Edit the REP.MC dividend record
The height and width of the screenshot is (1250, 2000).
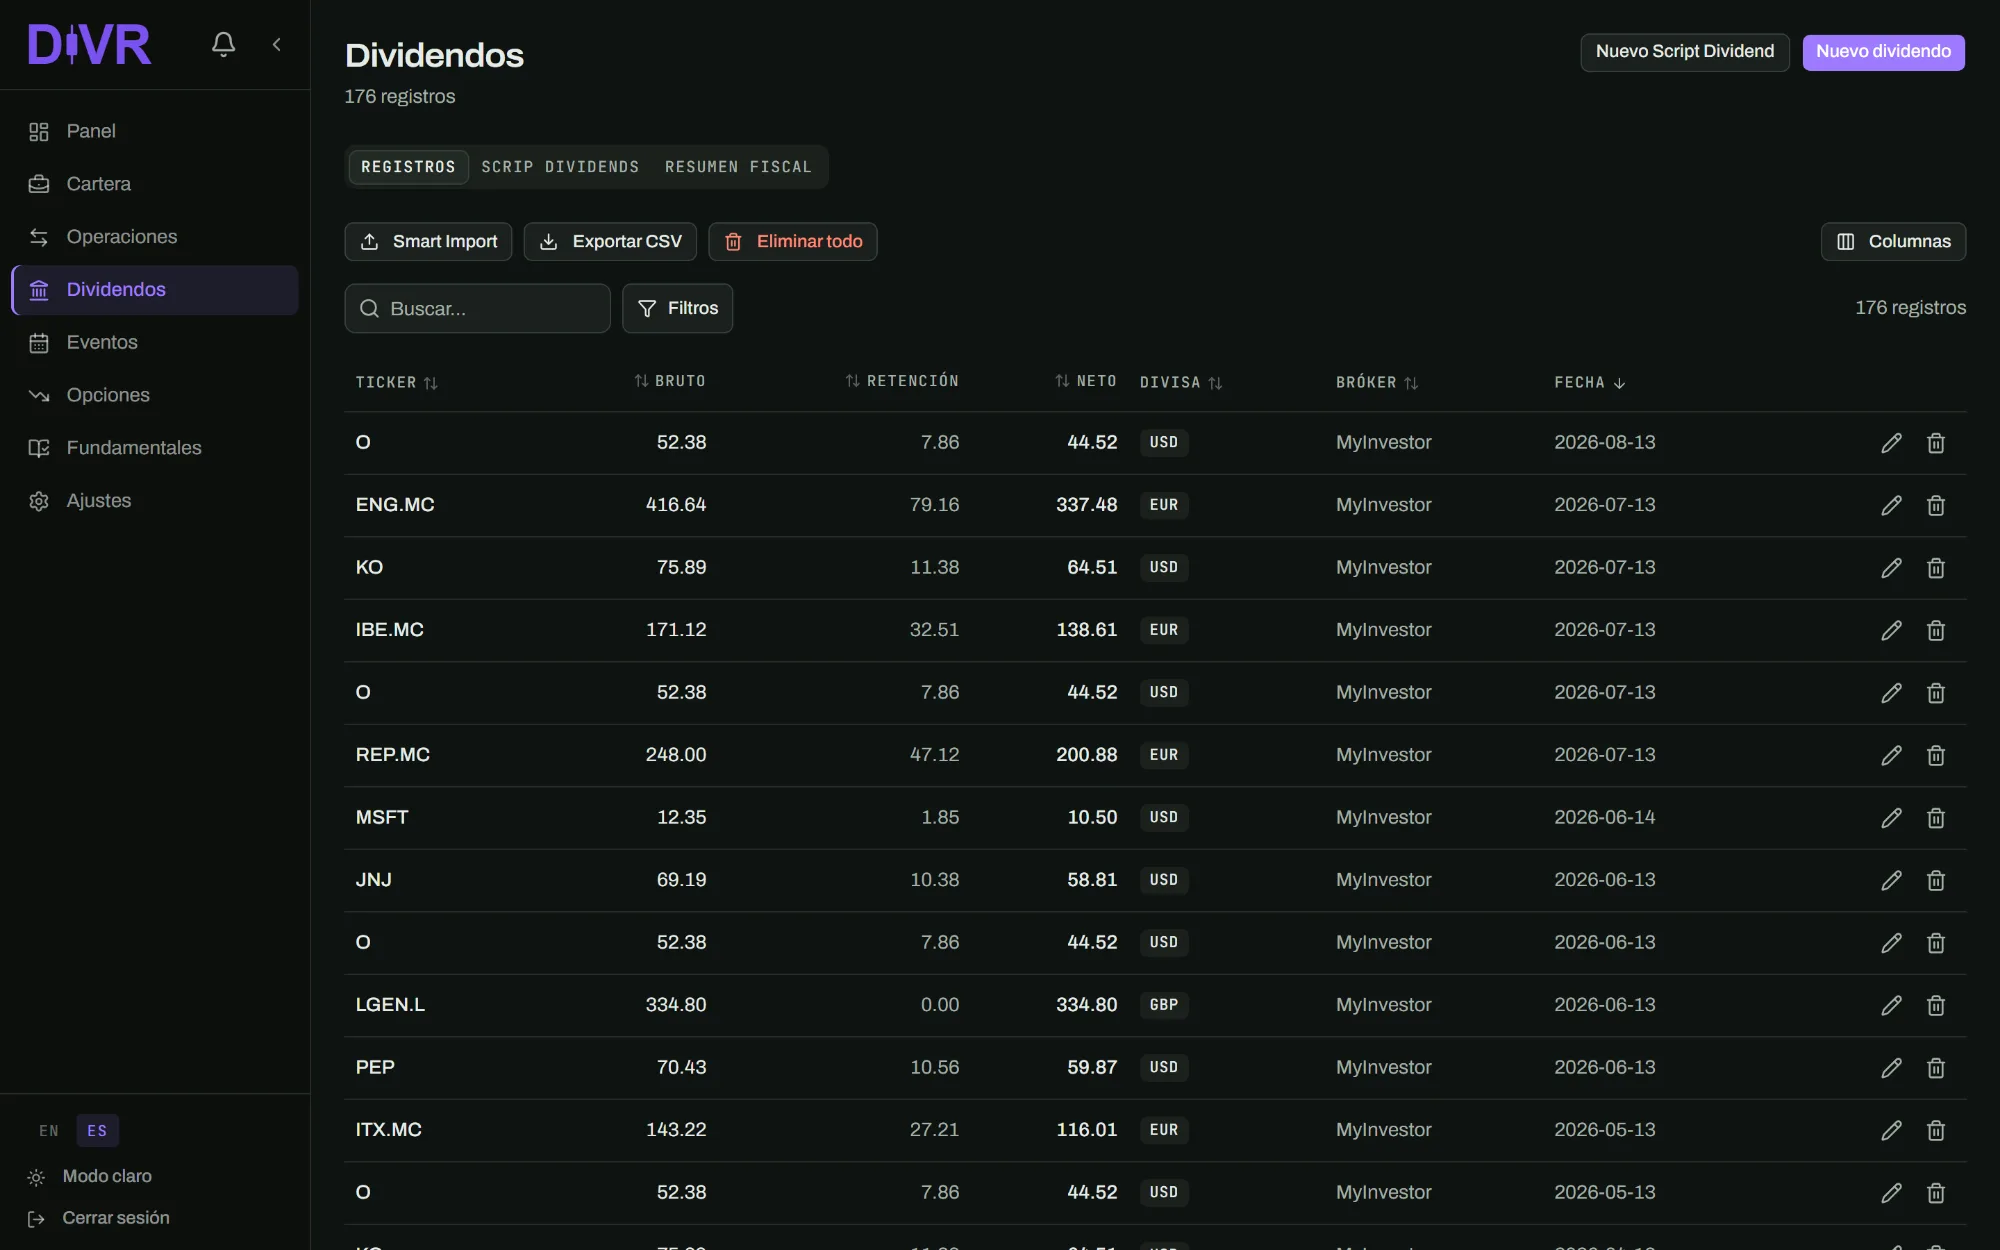[1891, 755]
